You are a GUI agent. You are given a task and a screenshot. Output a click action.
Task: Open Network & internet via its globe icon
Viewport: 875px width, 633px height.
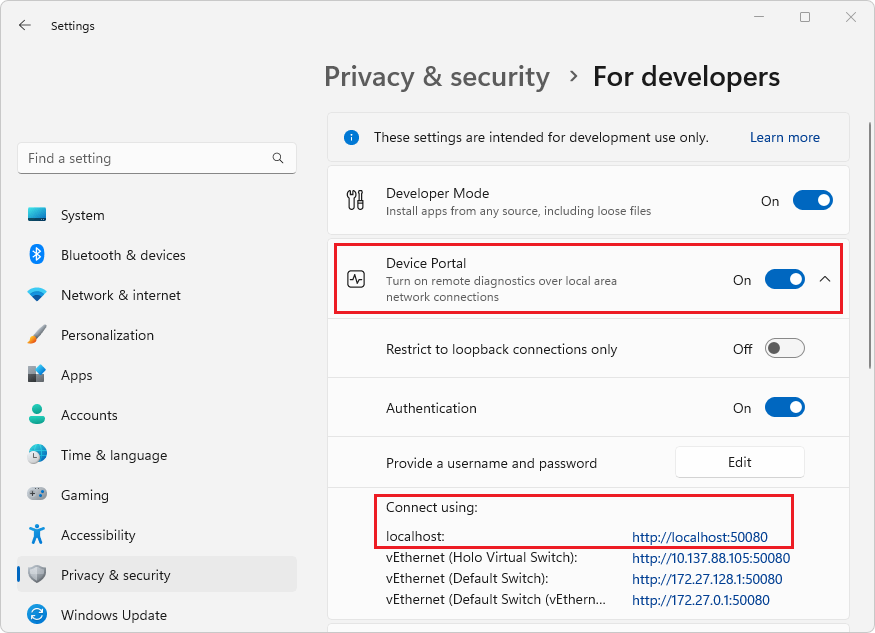coord(38,295)
